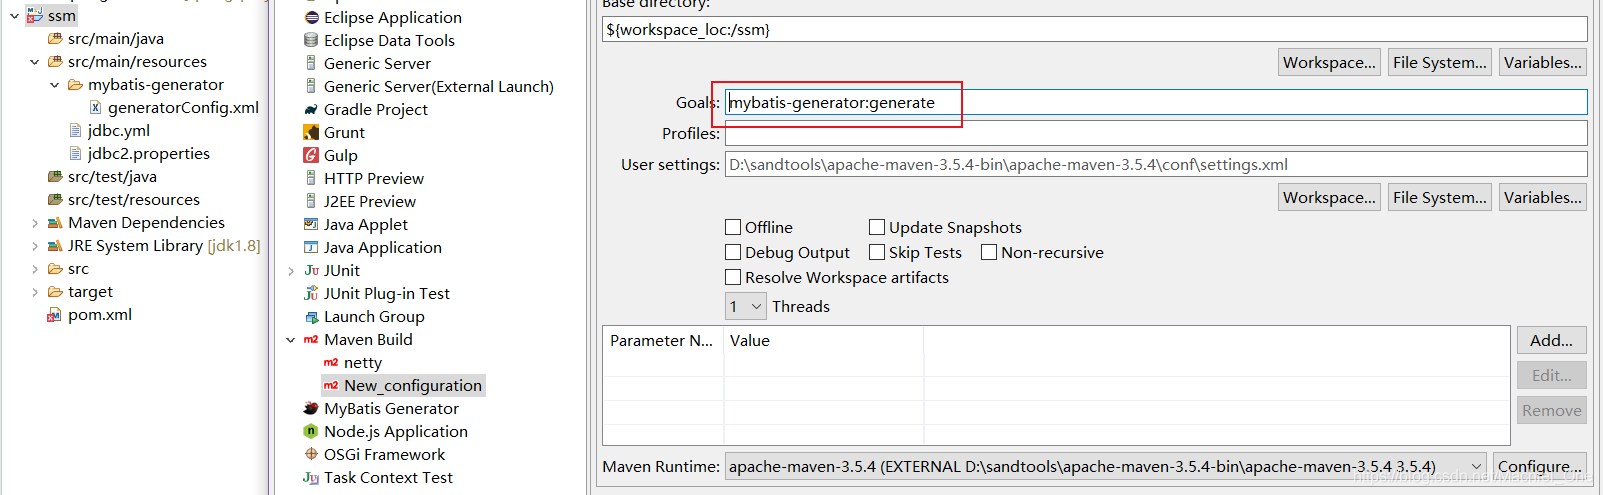Image resolution: width=1603 pixels, height=495 pixels.
Task: Enable the Offline checkbox
Action: click(733, 227)
